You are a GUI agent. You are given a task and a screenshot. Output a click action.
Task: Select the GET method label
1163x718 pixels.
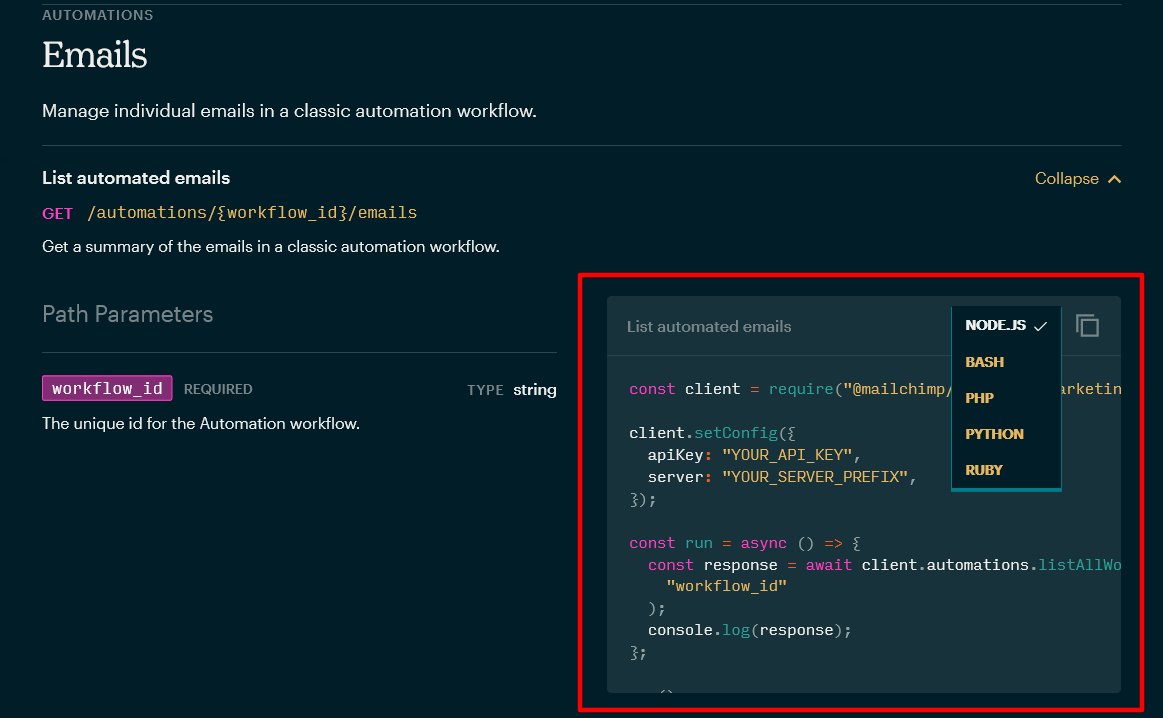tap(55, 212)
